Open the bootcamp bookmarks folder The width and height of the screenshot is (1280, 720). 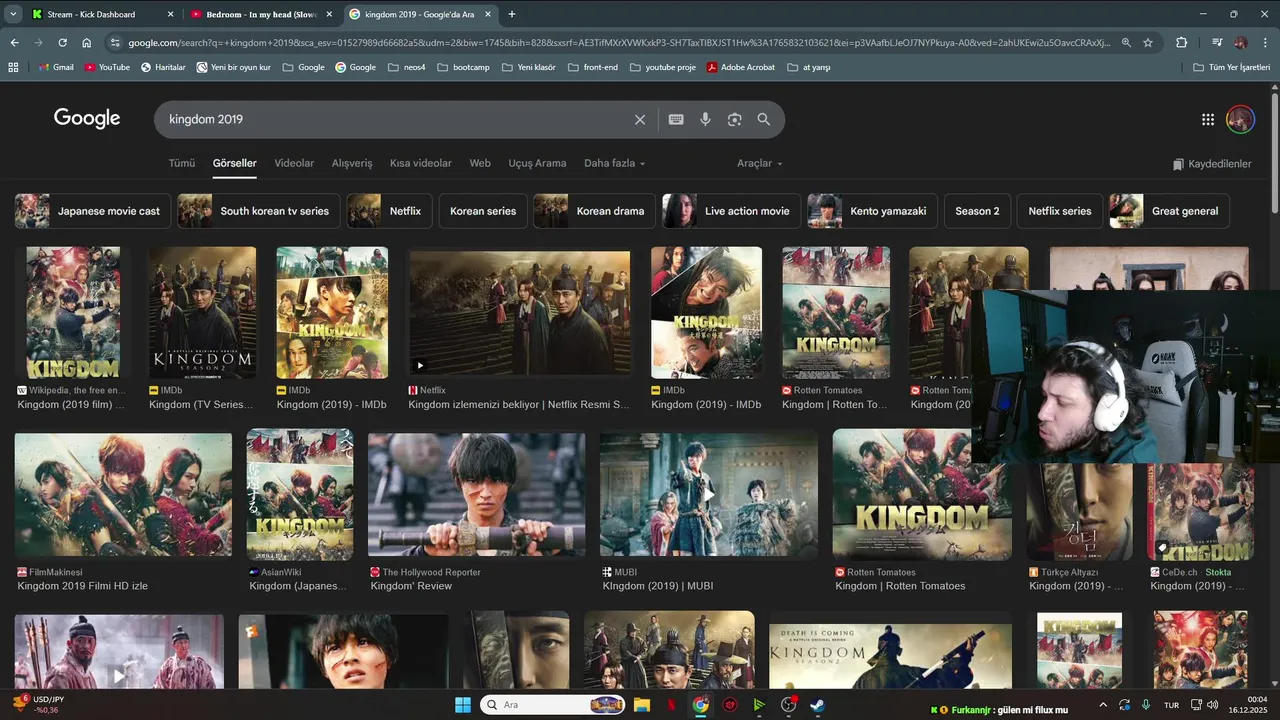463,67
